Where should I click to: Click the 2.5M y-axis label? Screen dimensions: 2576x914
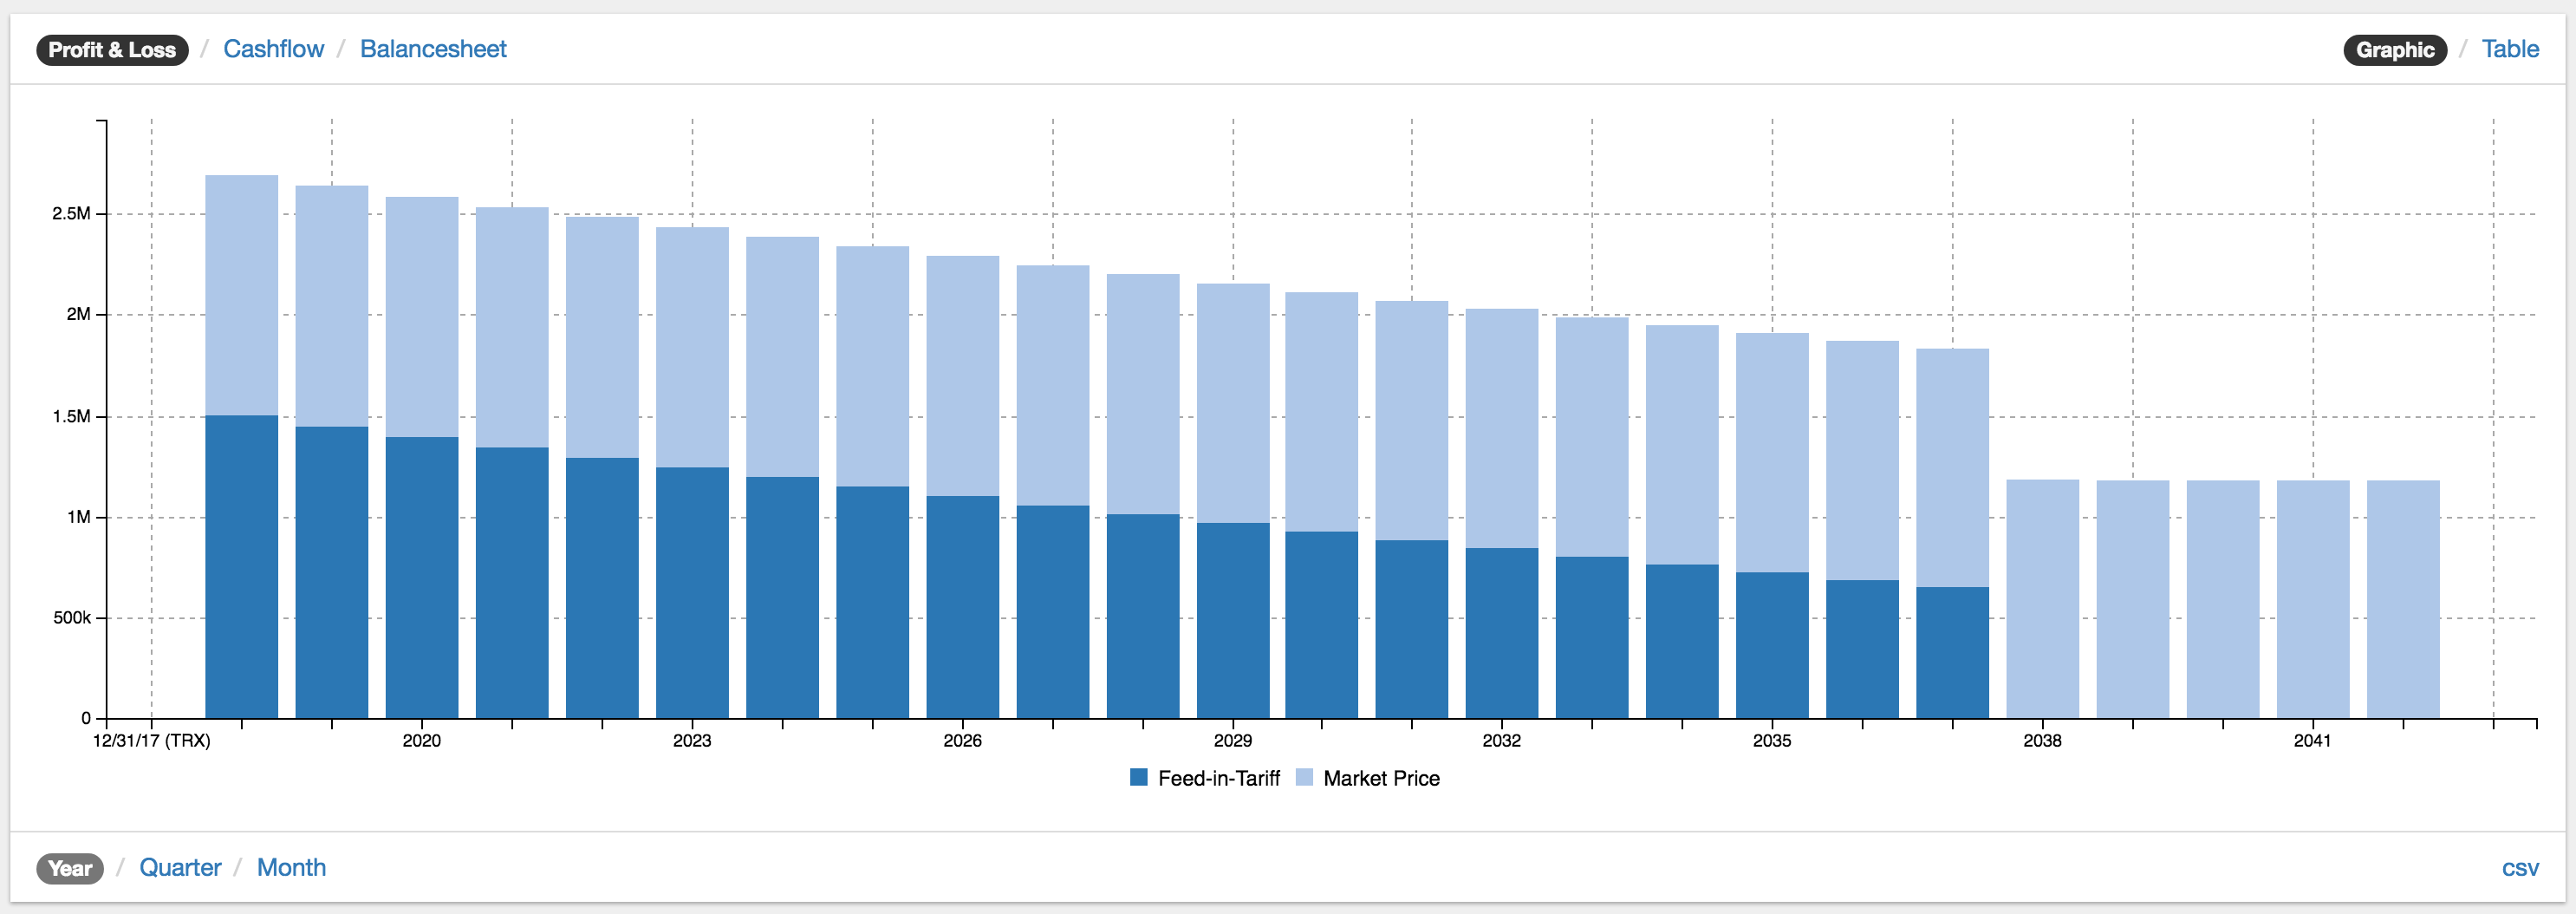[x=71, y=214]
